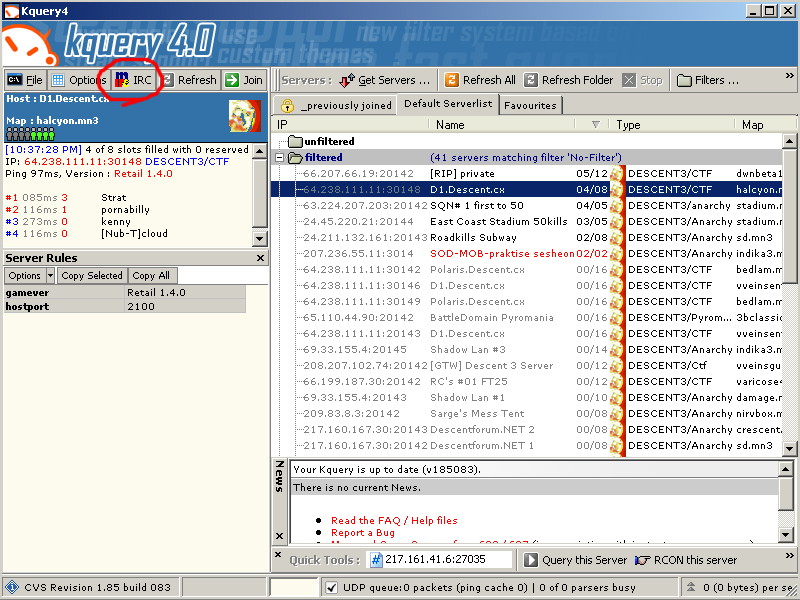The image size is (800, 600).
Task: Launch the IRC client button
Action: tap(134, 80)
